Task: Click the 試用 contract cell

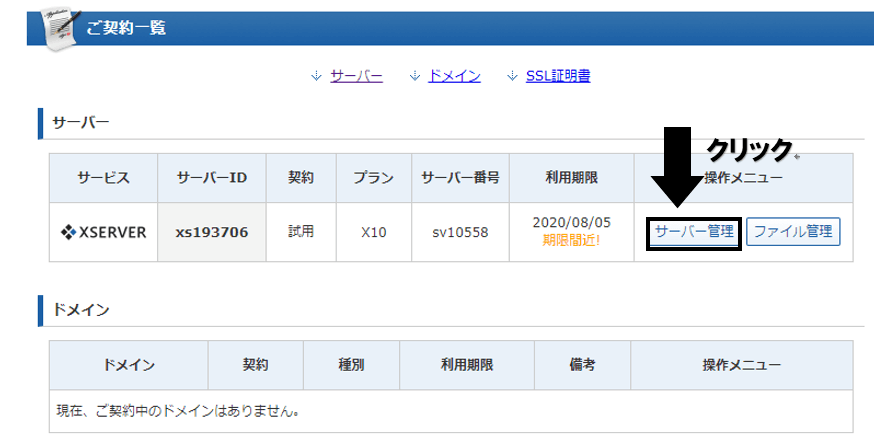Action: pyautogui.click(x=301, y=231)
